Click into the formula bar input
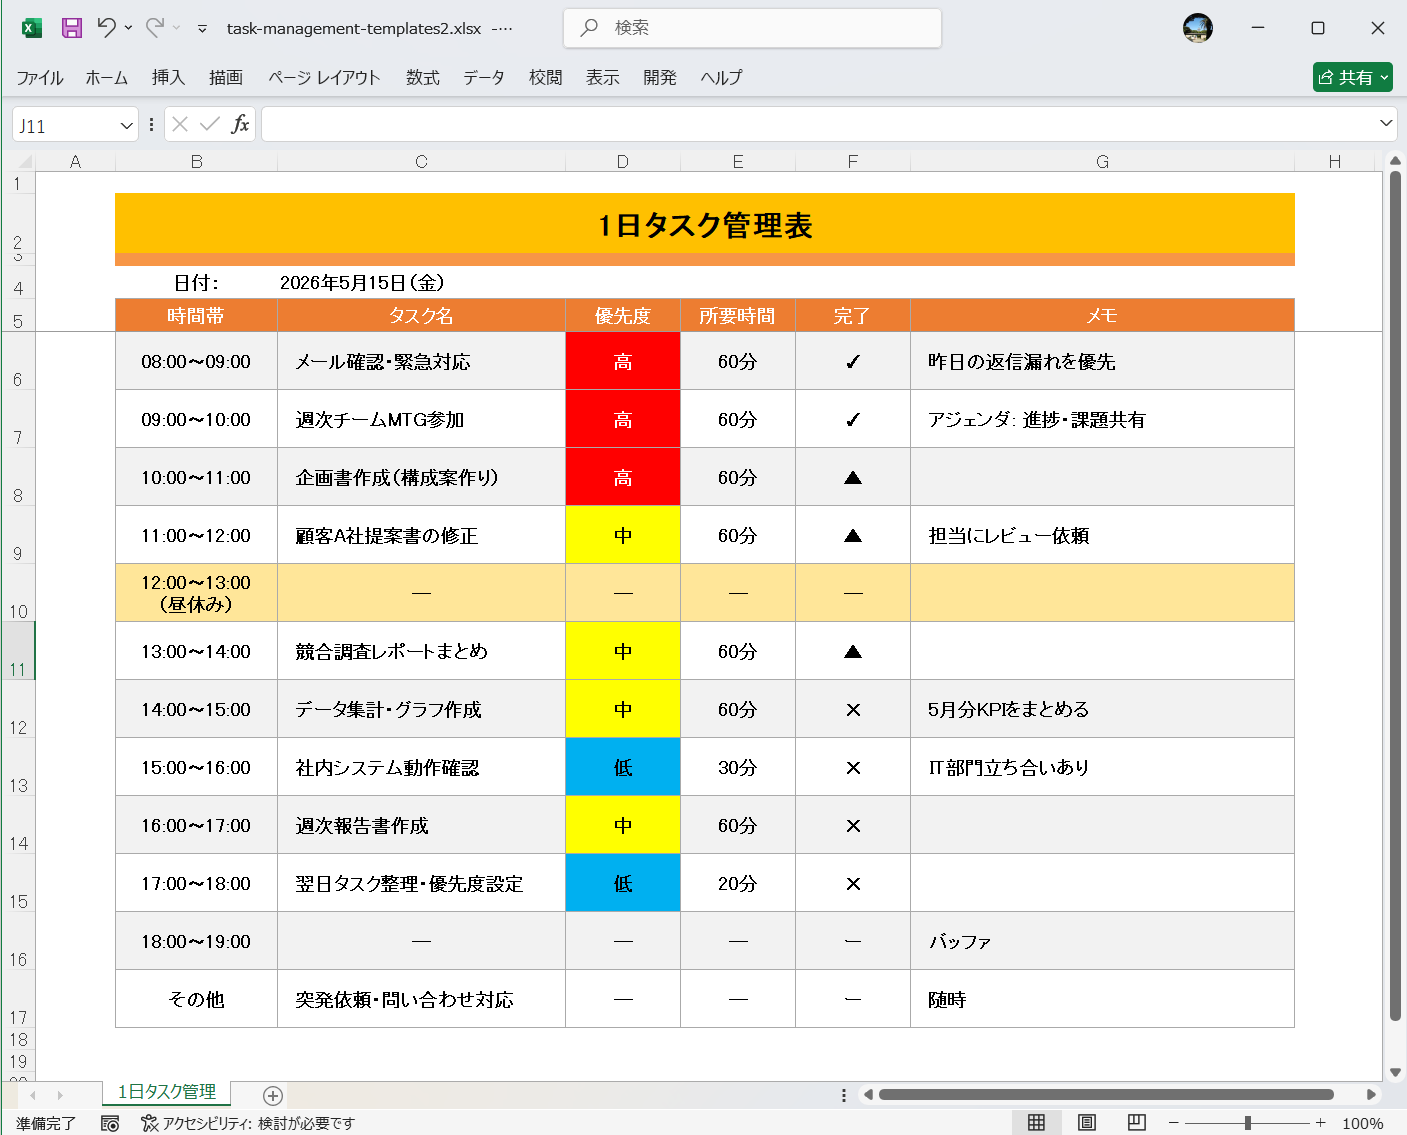The image size is (1407, 1135). (x=818, y=124)
